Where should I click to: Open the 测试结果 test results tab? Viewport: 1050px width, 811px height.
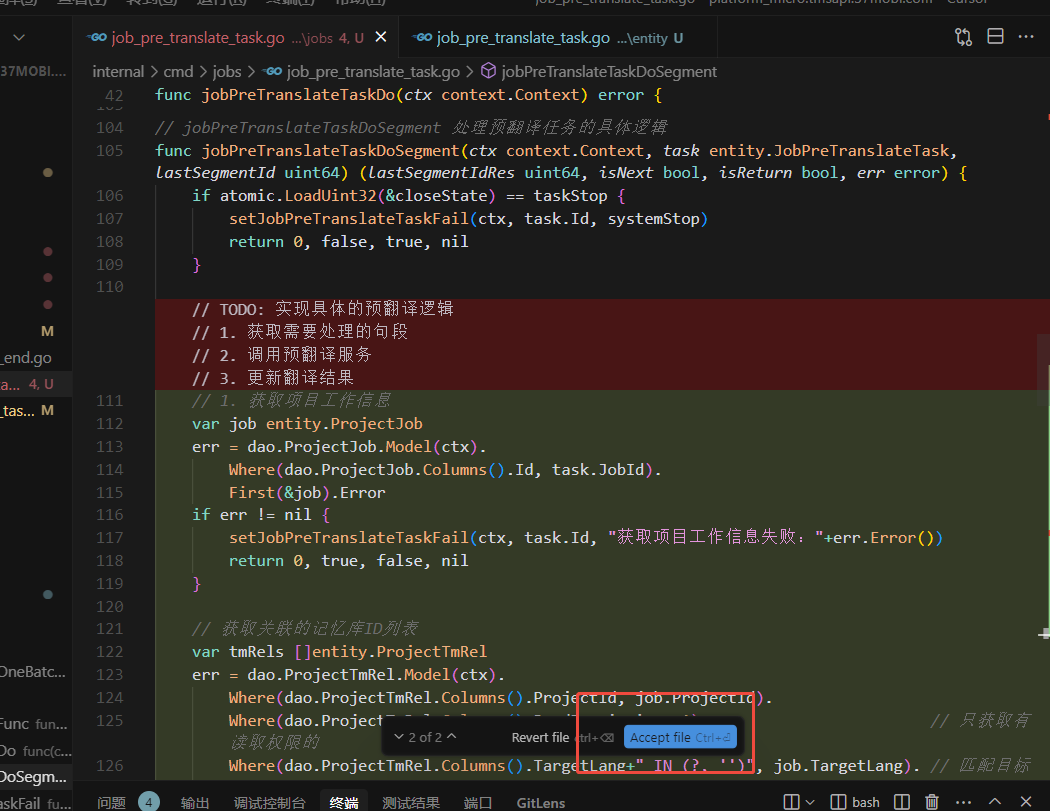(410, 802)
